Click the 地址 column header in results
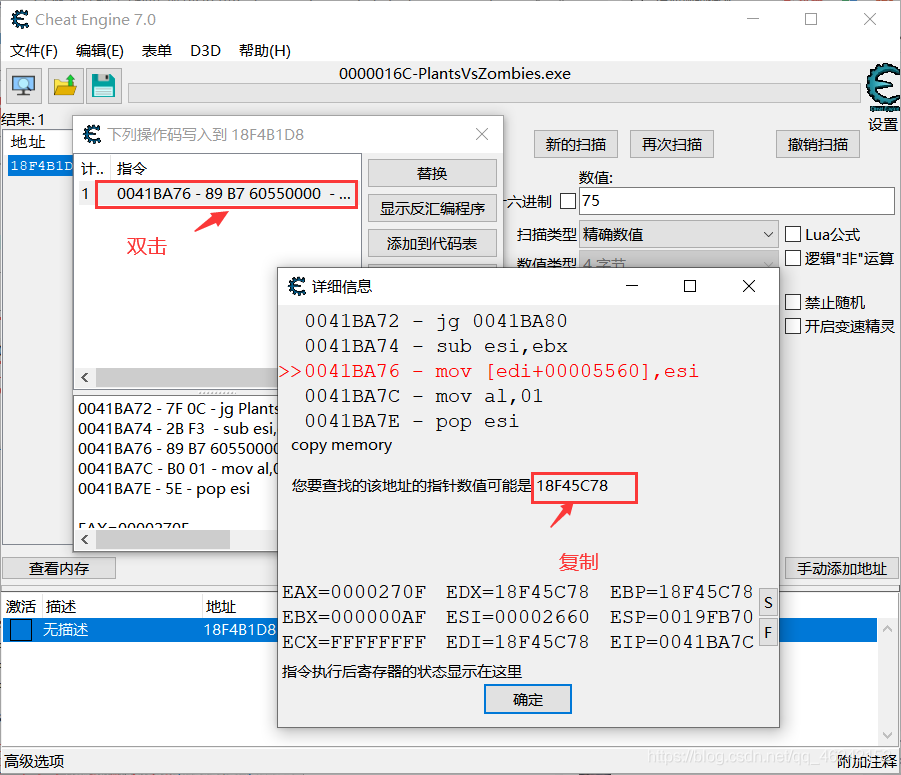 [28, 142]
